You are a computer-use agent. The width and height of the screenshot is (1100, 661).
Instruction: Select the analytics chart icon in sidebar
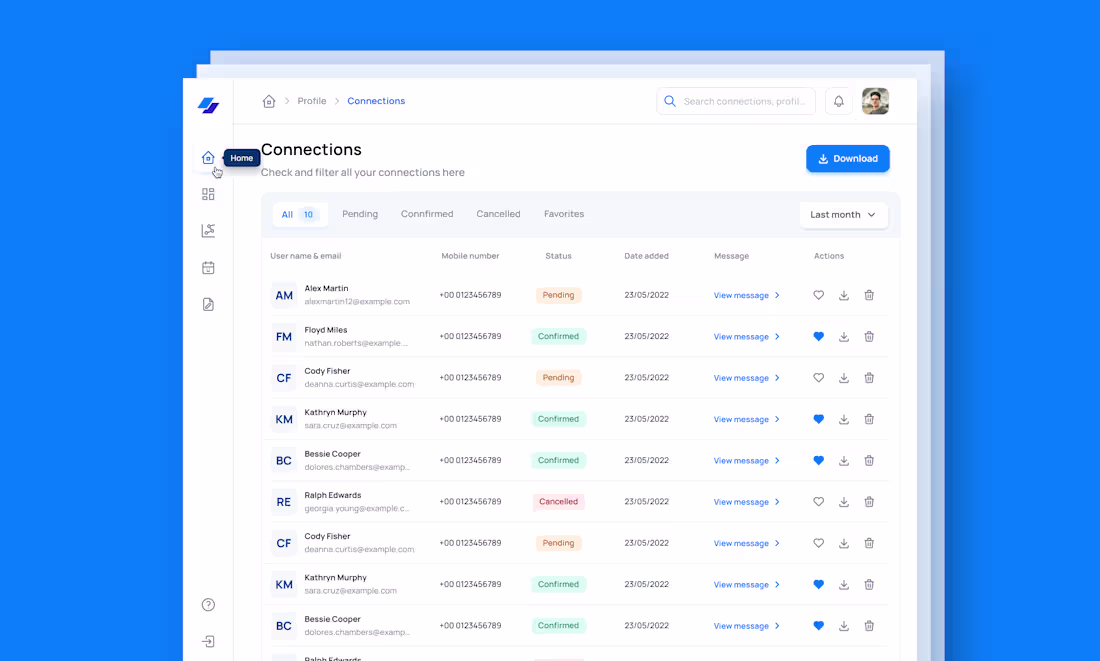[x=208, y=230]
